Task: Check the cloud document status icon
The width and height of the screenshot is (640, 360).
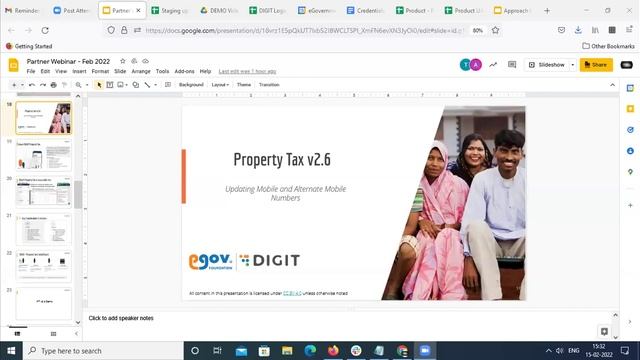Action: pos(145,61)
